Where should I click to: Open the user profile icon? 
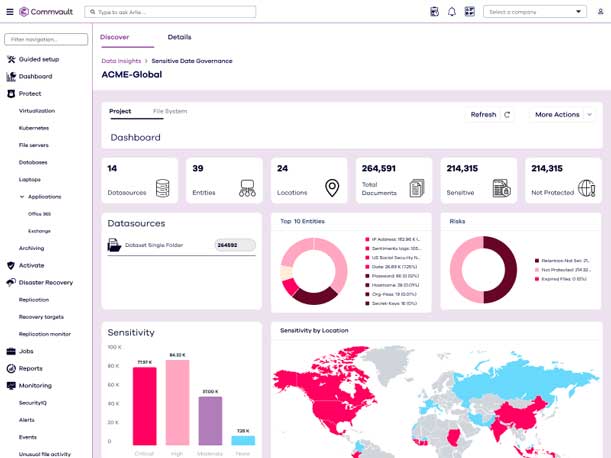[600, 12]
